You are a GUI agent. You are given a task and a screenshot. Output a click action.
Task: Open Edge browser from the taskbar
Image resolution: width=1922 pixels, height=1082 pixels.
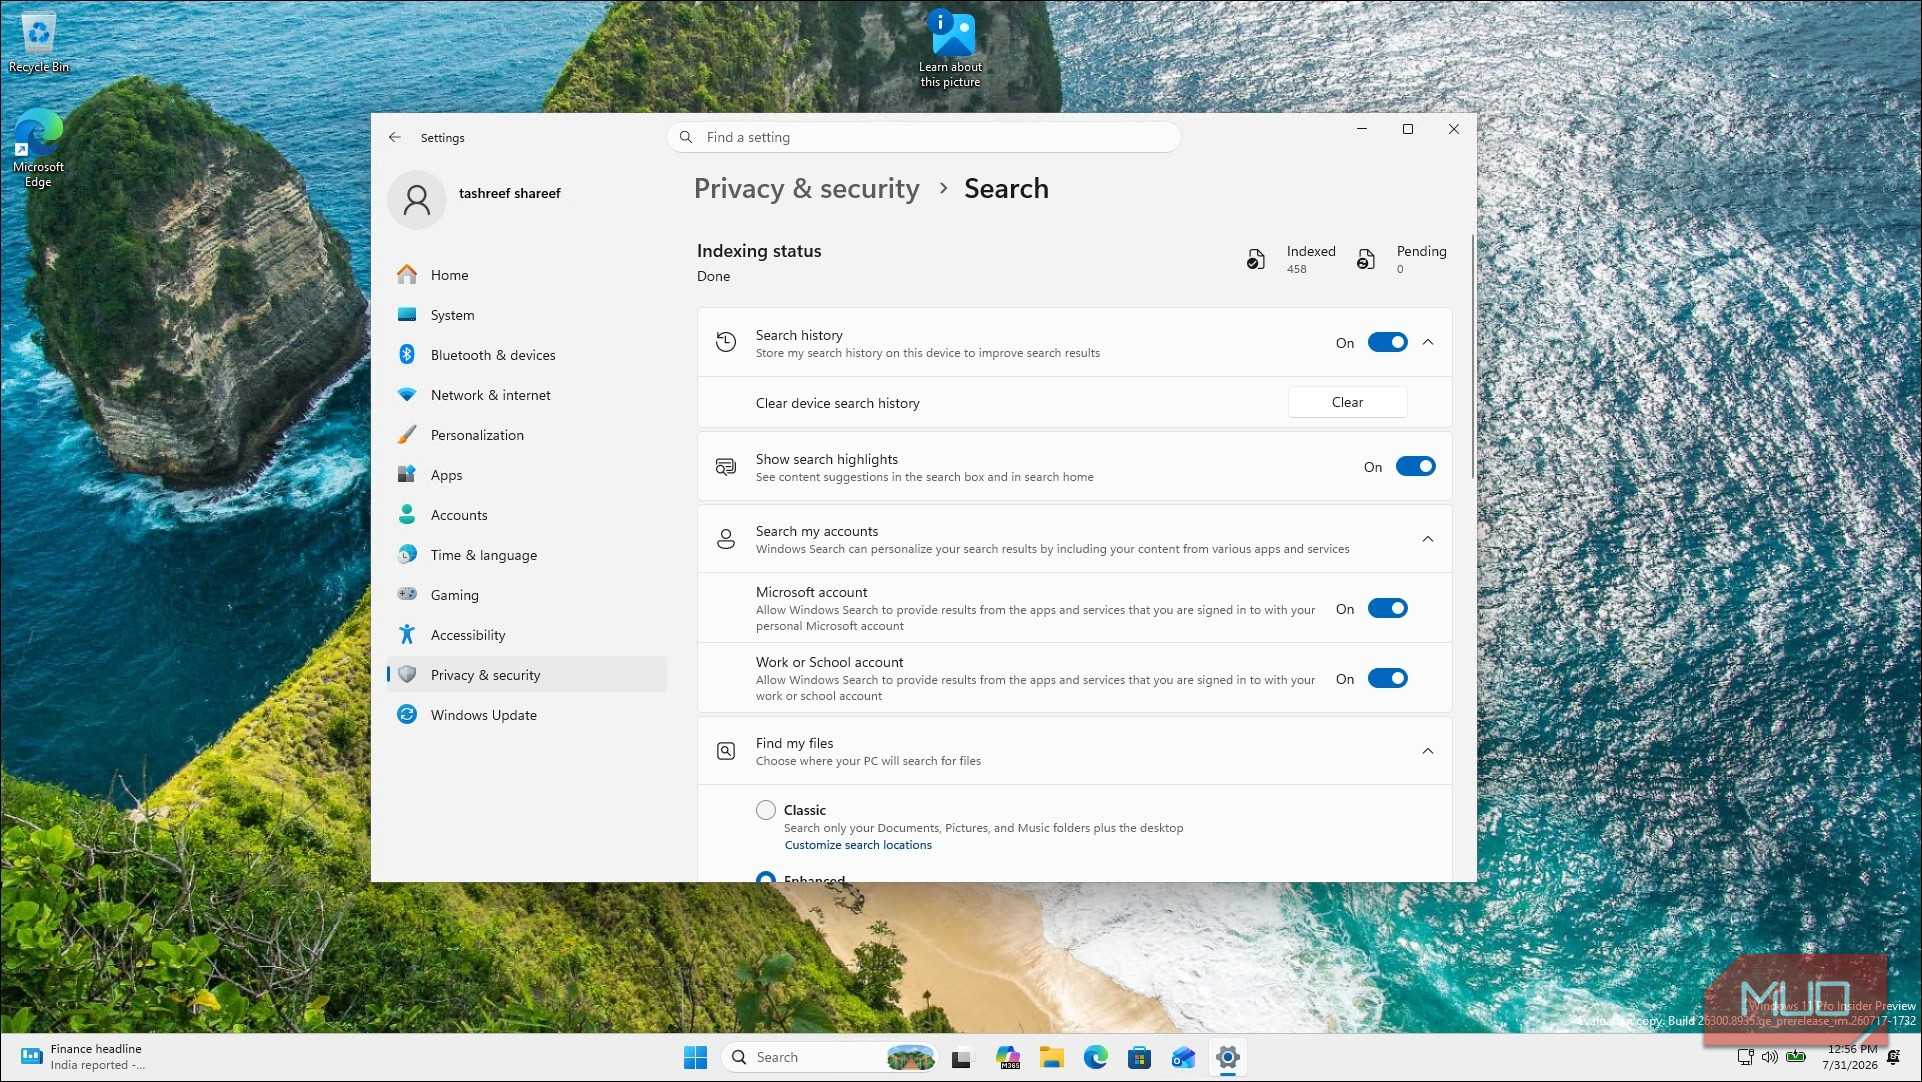coord(1095,1057)
